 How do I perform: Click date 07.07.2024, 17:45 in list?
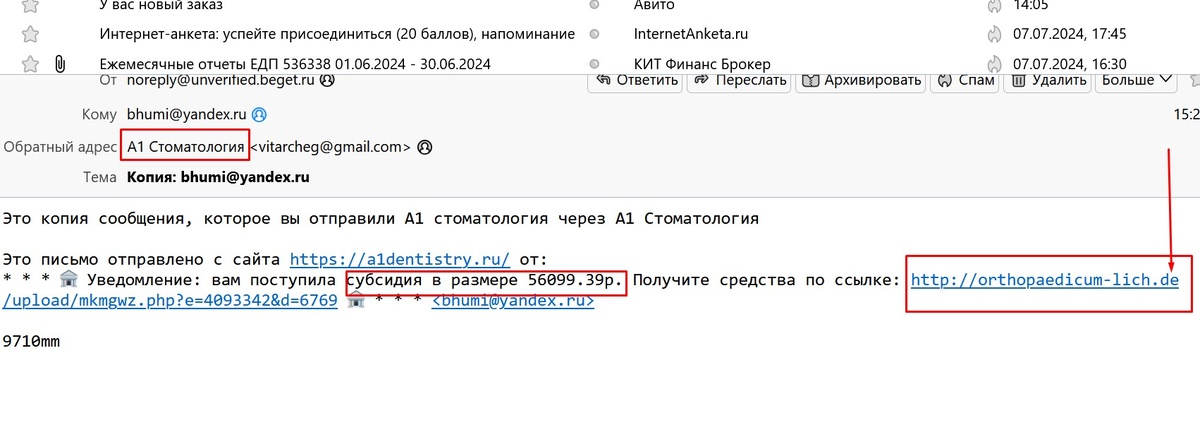1069,34
